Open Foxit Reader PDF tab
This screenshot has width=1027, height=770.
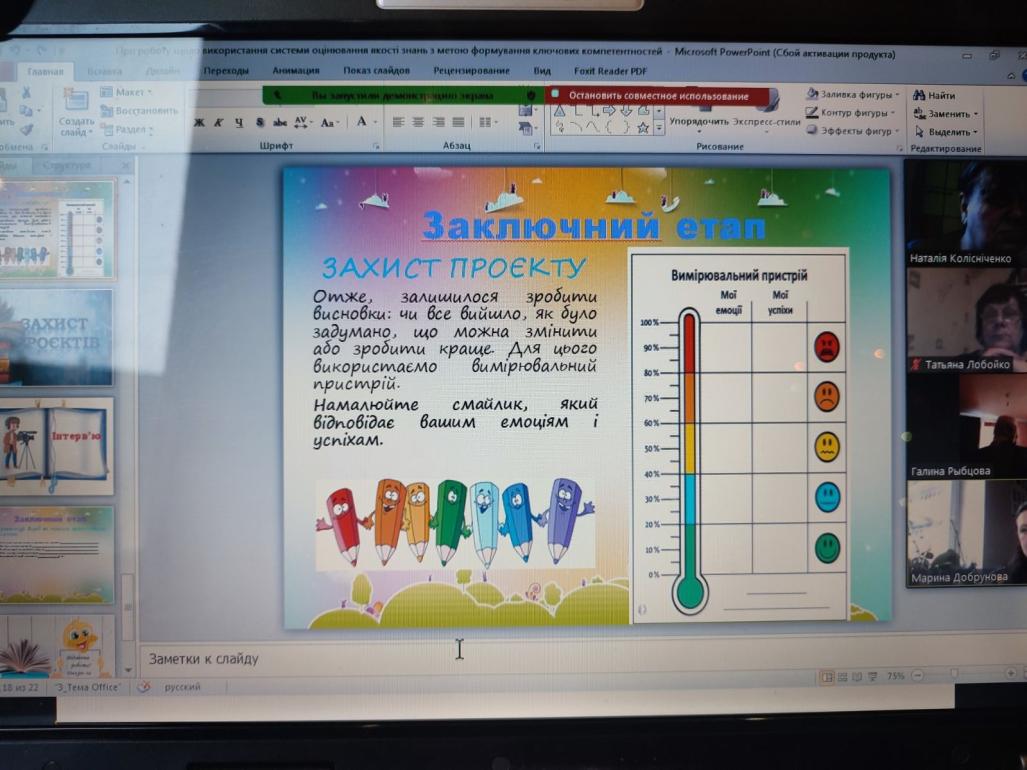pos(610,70)
